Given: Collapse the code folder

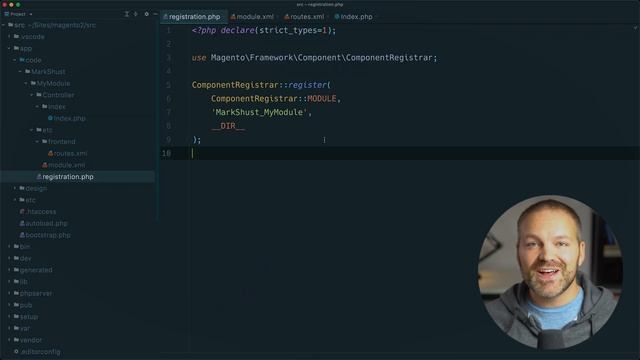Looking at the screenshot, I should pyautogui.click(x=15, y=60).
